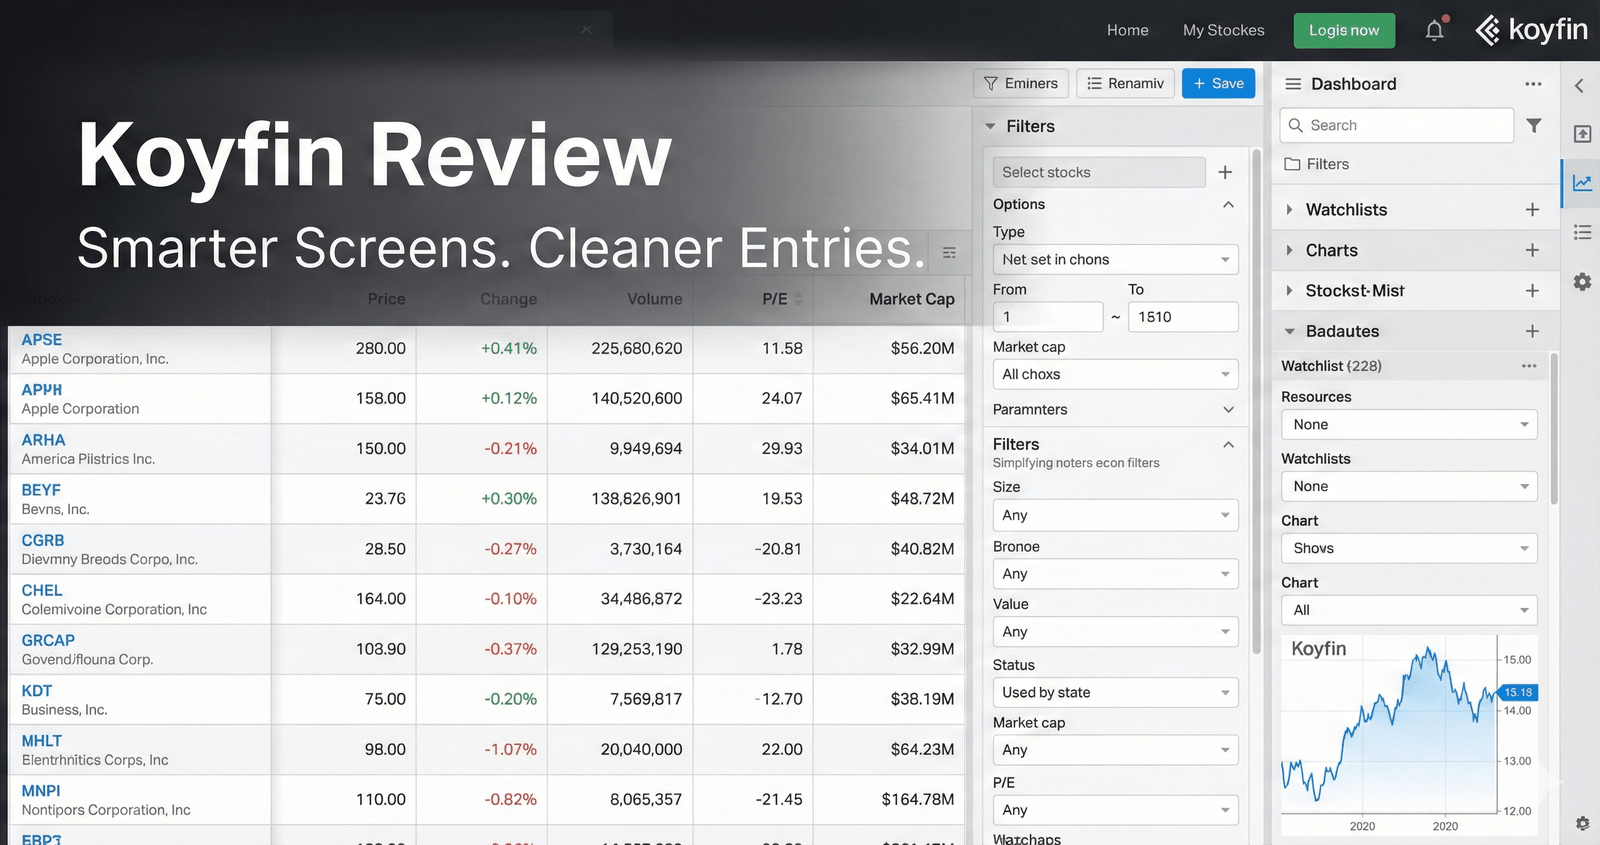Open My Stockes in top navigation
The height and width of the screenshot is (845, 1600).
[1223, 30]
